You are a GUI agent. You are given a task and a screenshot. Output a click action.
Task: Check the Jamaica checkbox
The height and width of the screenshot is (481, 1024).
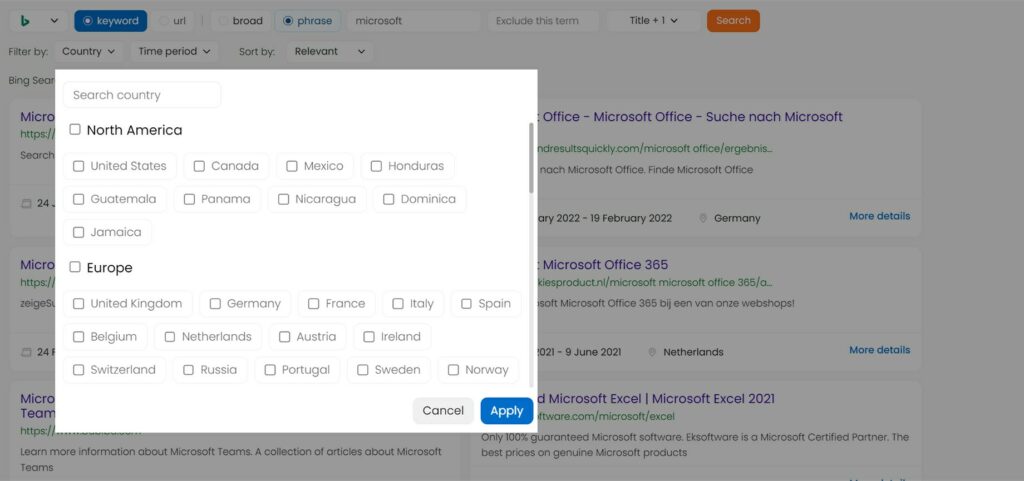[78, 232]
